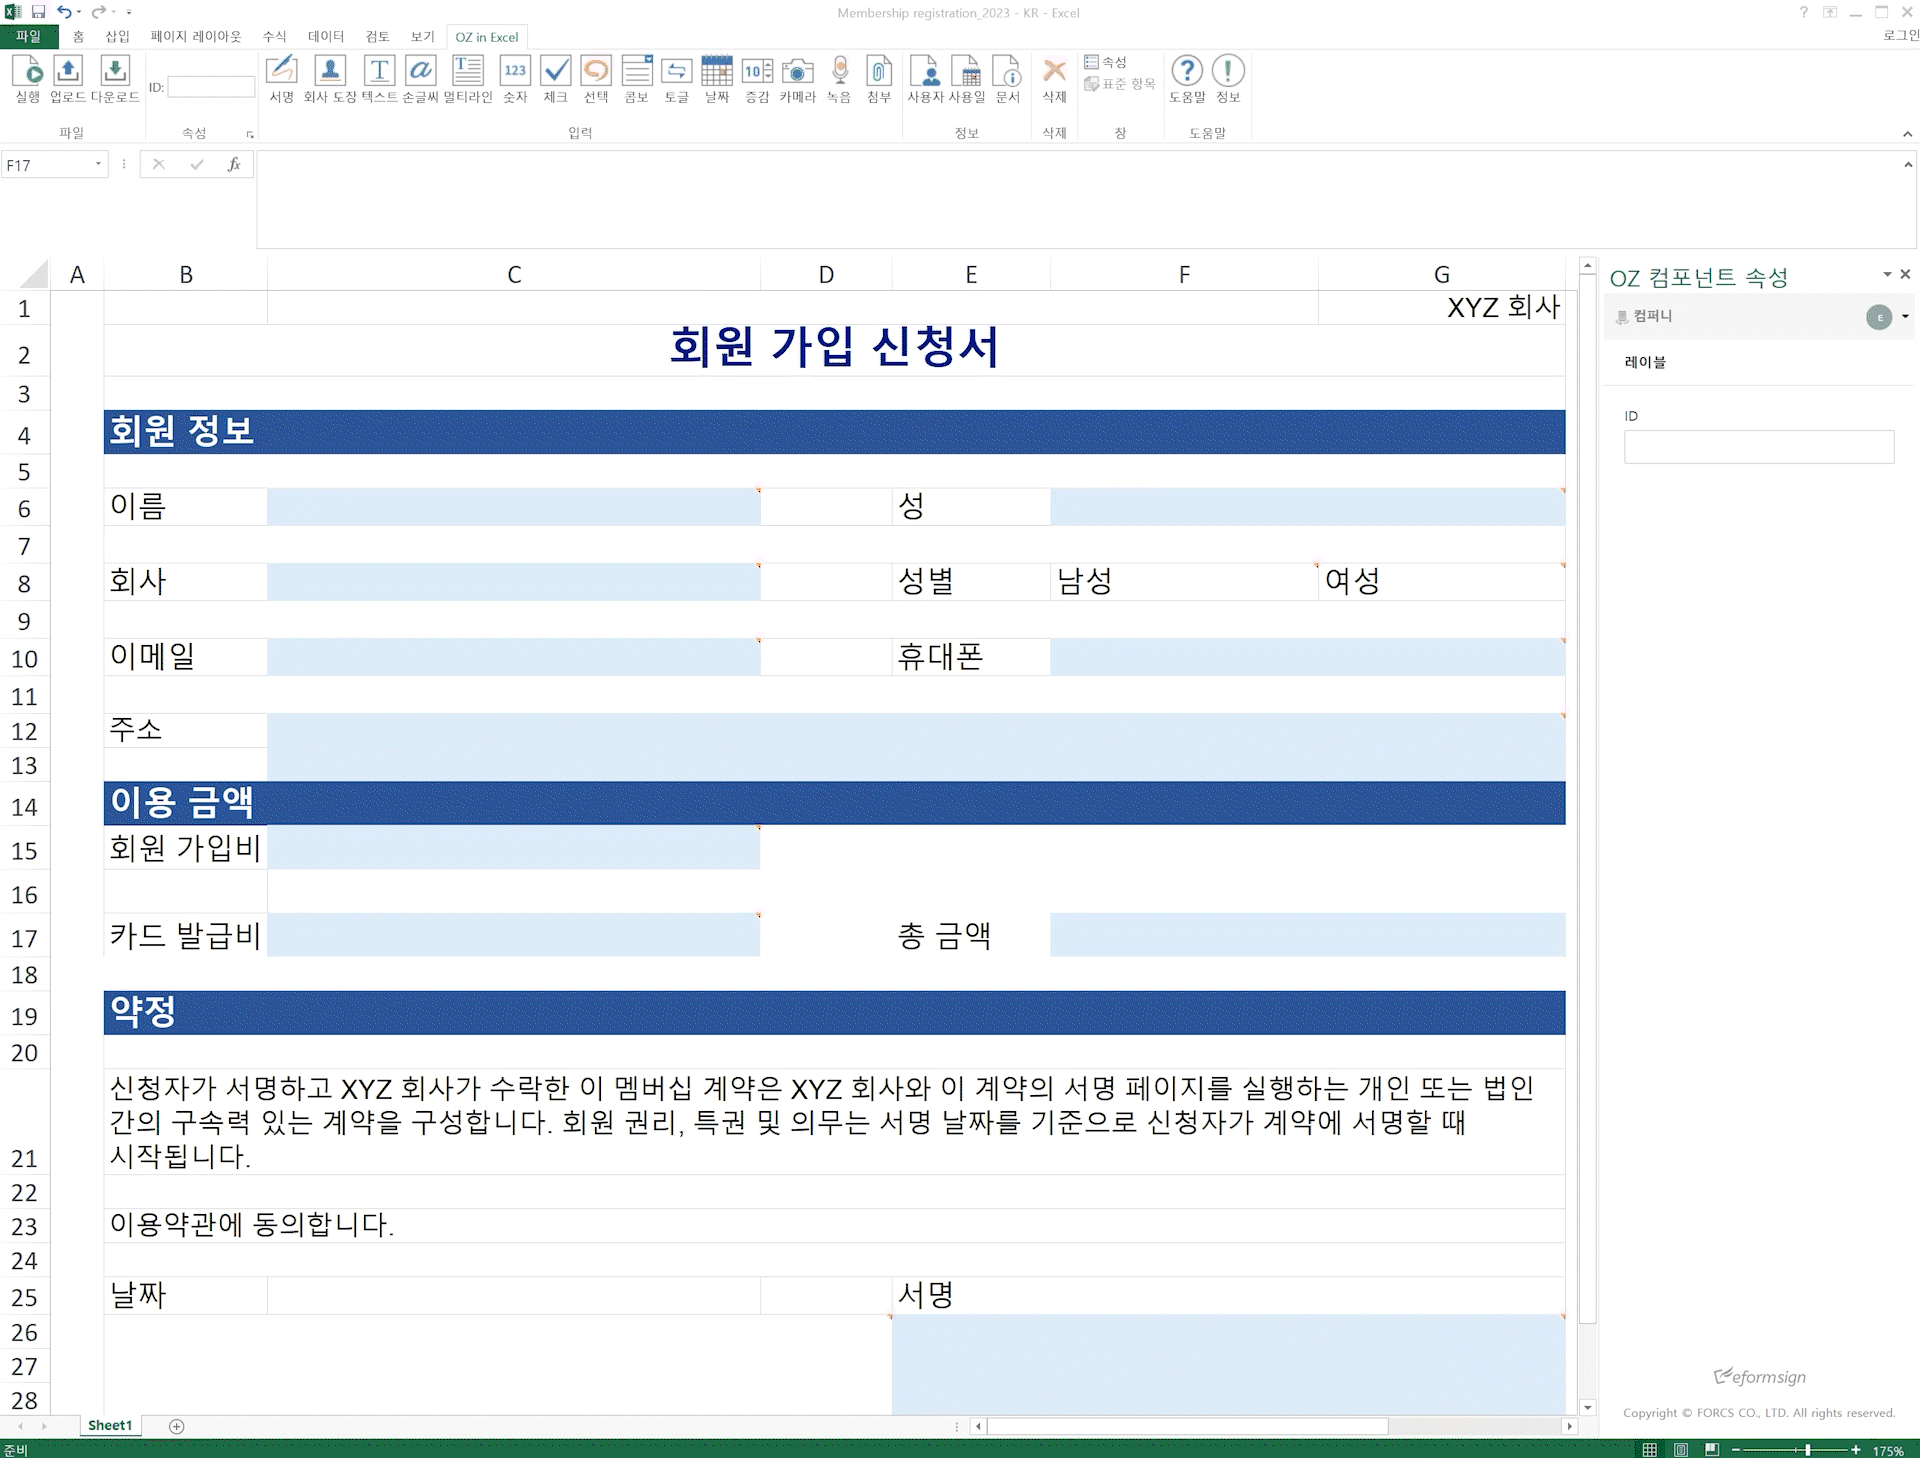Open the 삽입 (Insert) tab
This screenshot has width=1920, height=1458.
(x=118, y=37)
